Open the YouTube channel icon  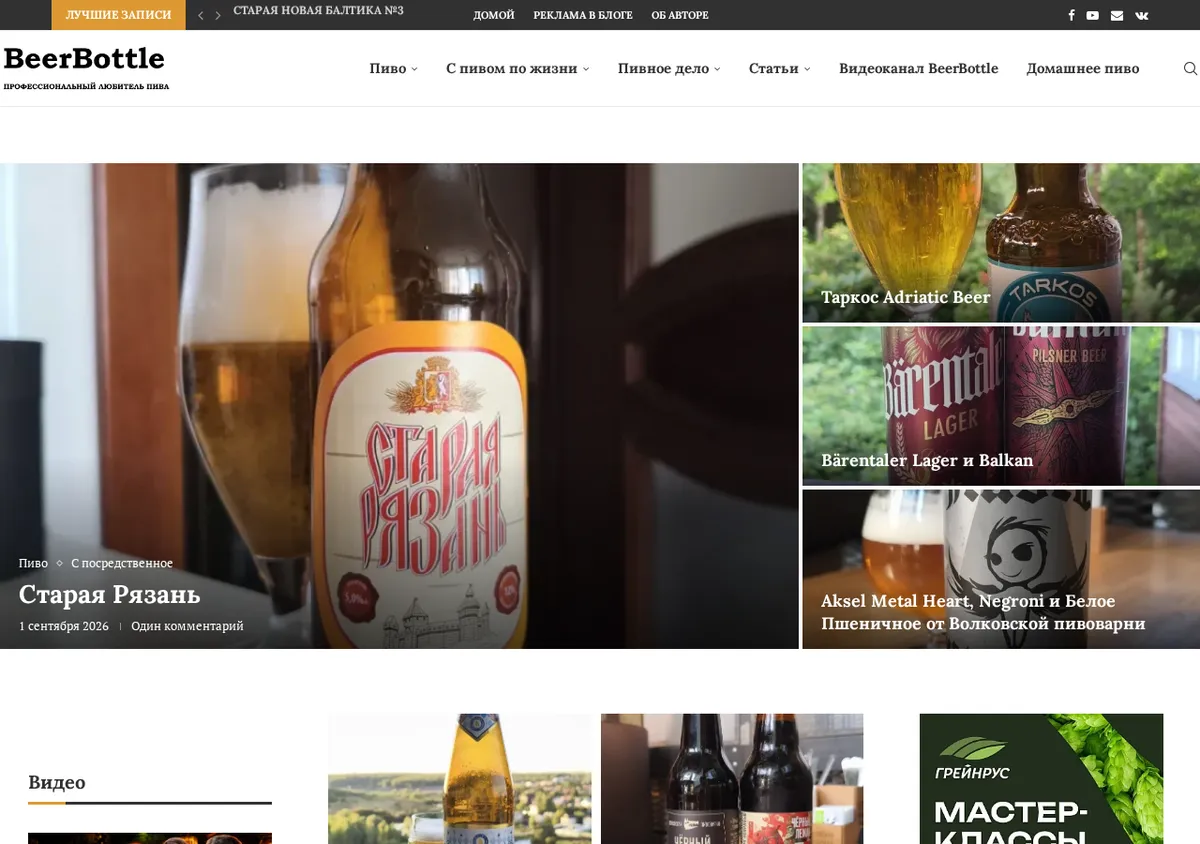pos(1093,15)
